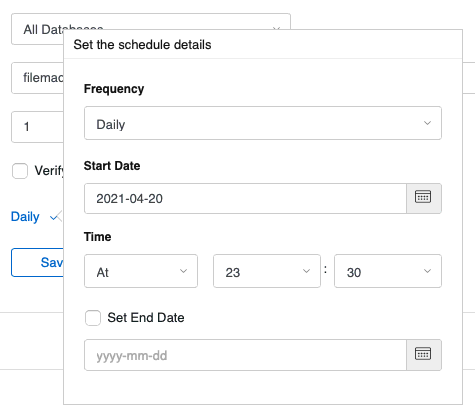475x416 pixels.
Task: Click the chevron beside the hour value 23
Action: pyautogui.click(x=306, y=271)
